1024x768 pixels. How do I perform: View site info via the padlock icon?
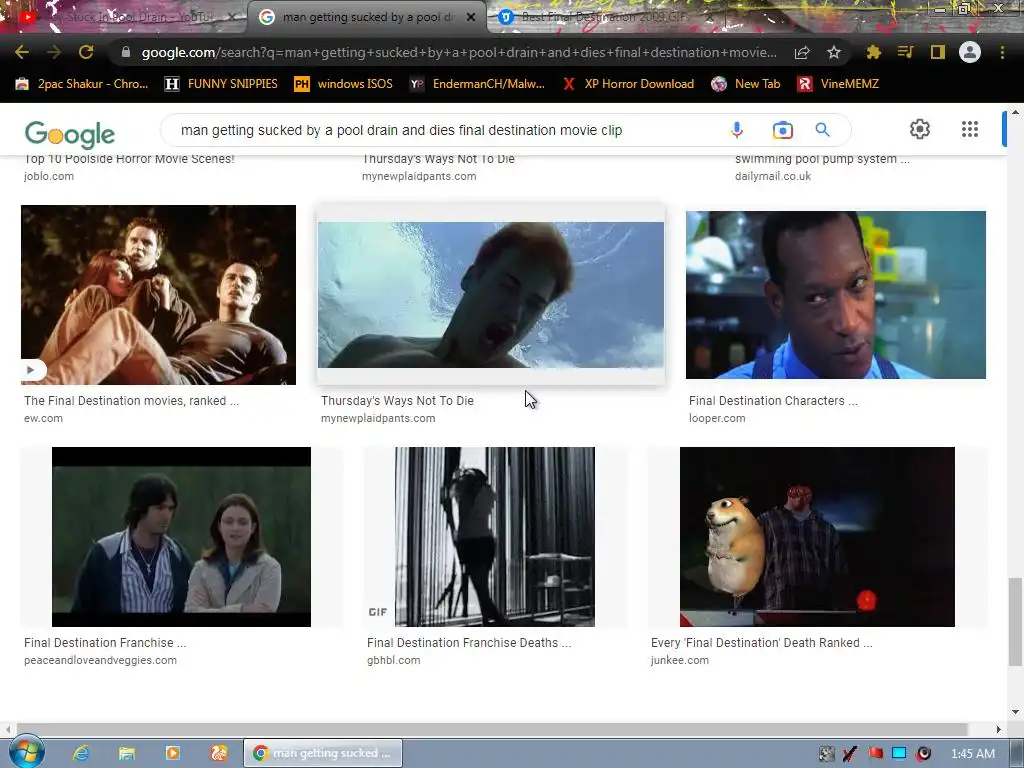pyautogui.click(x=125, y=52)
